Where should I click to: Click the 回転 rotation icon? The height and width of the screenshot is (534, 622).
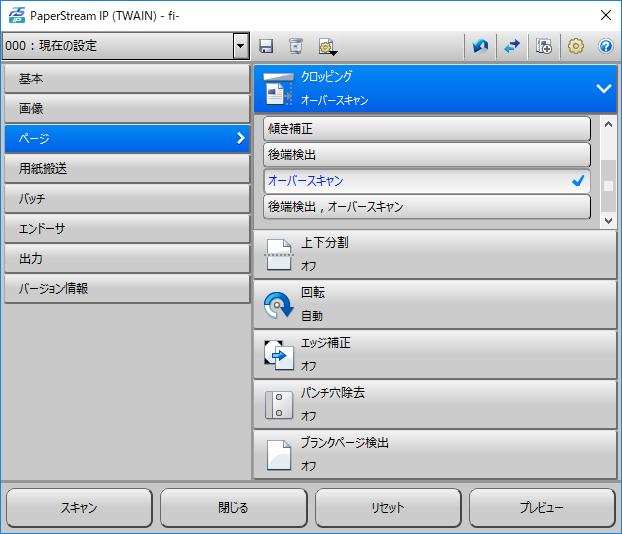click(278, 305)
